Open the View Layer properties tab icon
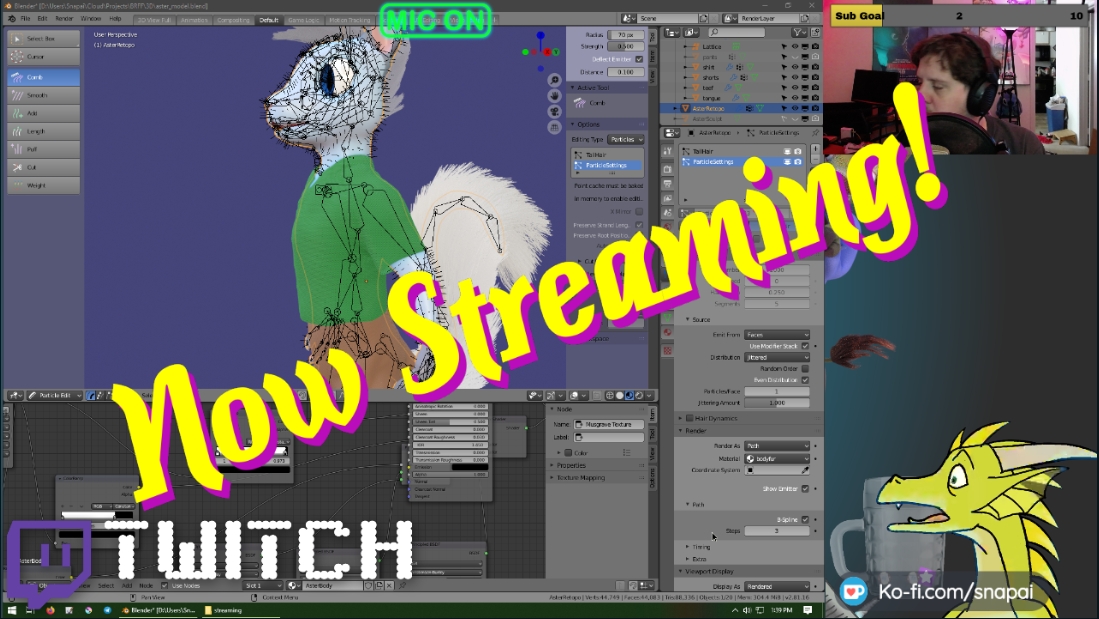 pyautogui.click(x=667, y=198)
